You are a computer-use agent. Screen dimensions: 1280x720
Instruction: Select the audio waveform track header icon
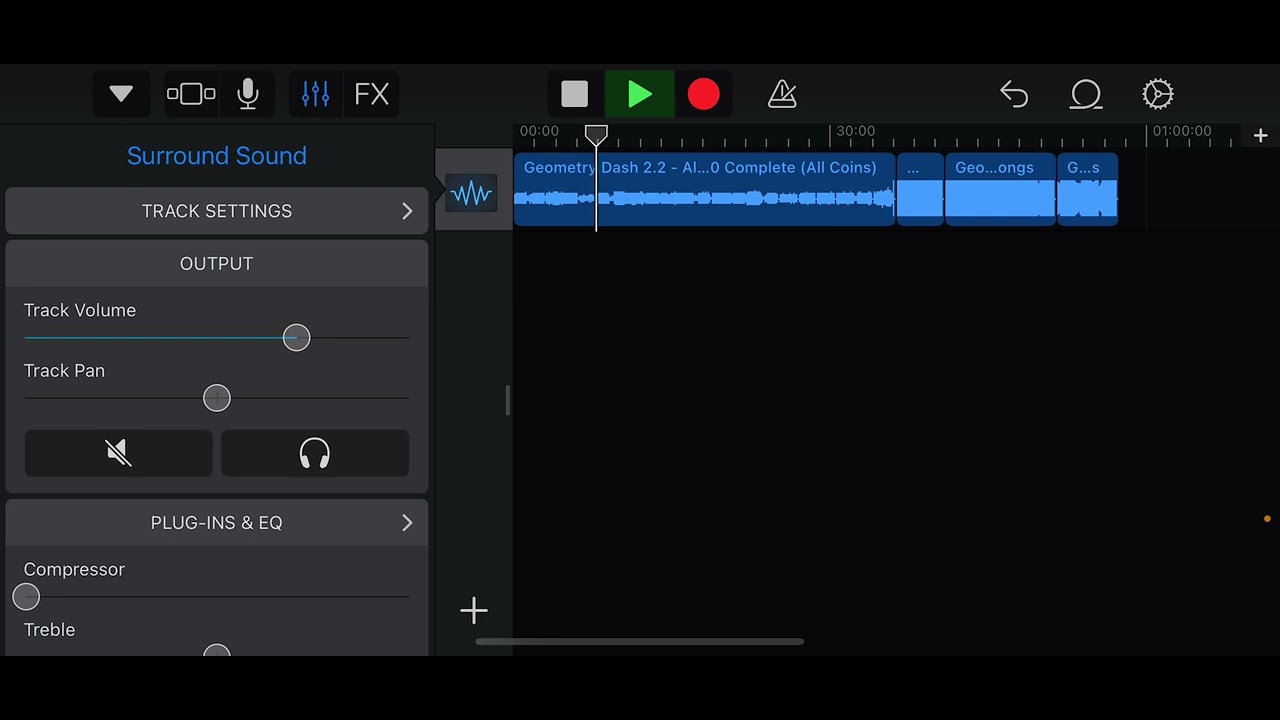coord(471,193)
